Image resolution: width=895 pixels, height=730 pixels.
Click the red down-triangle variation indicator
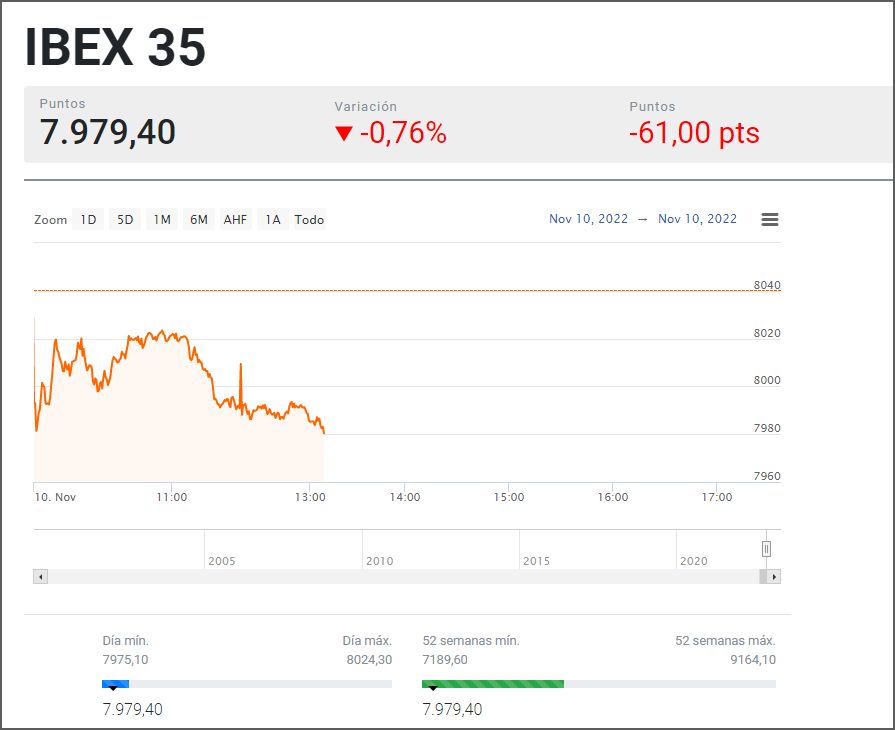click(x=340, y=133)
